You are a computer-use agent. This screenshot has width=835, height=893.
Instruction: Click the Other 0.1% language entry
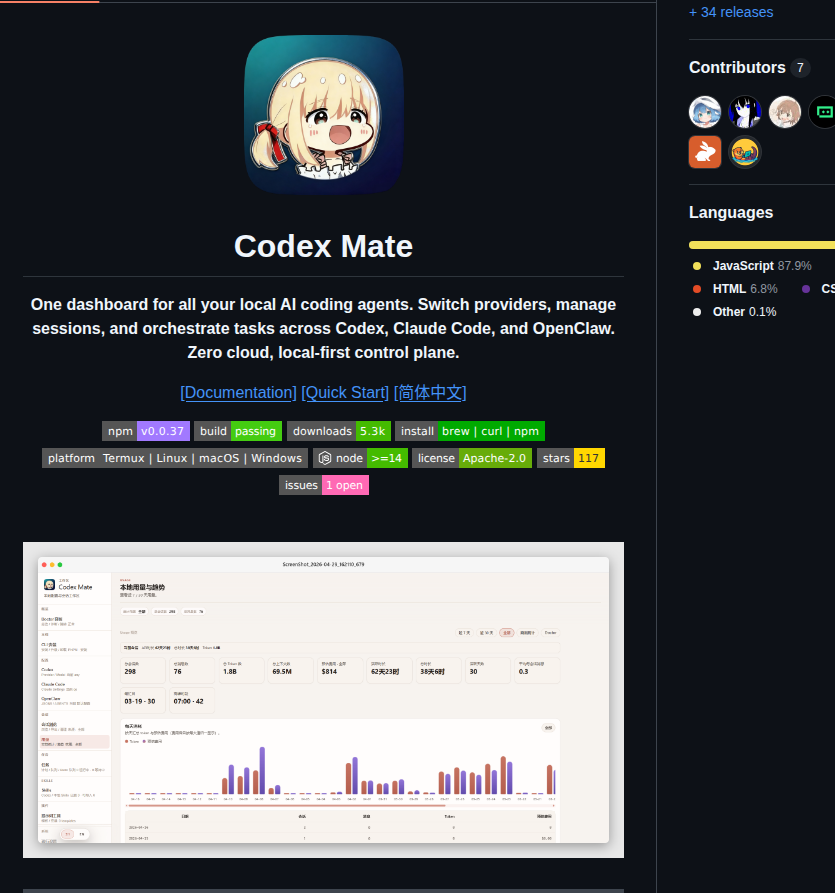click(734, 312)
